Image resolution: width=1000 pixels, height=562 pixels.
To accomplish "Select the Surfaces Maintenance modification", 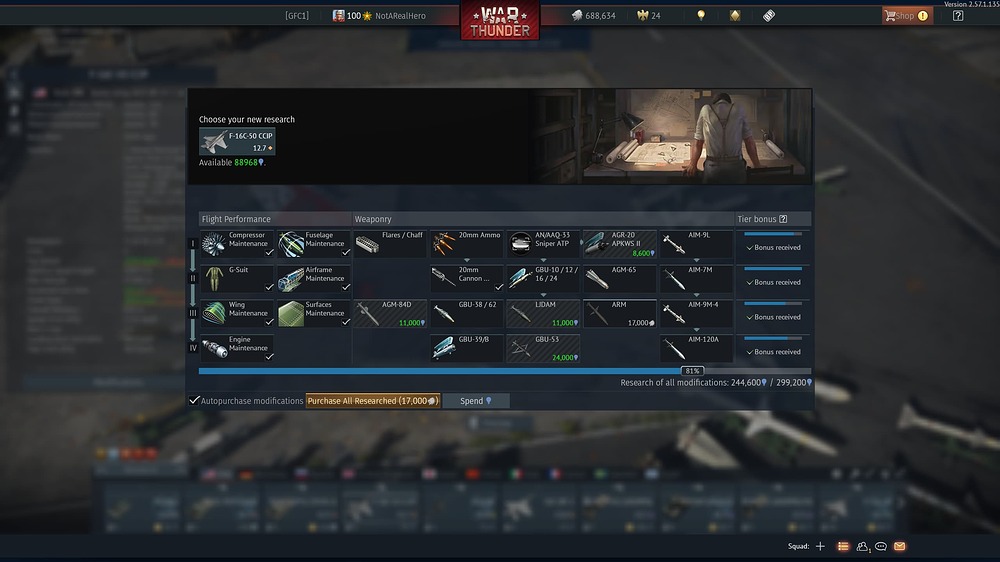I will (313, 314).
